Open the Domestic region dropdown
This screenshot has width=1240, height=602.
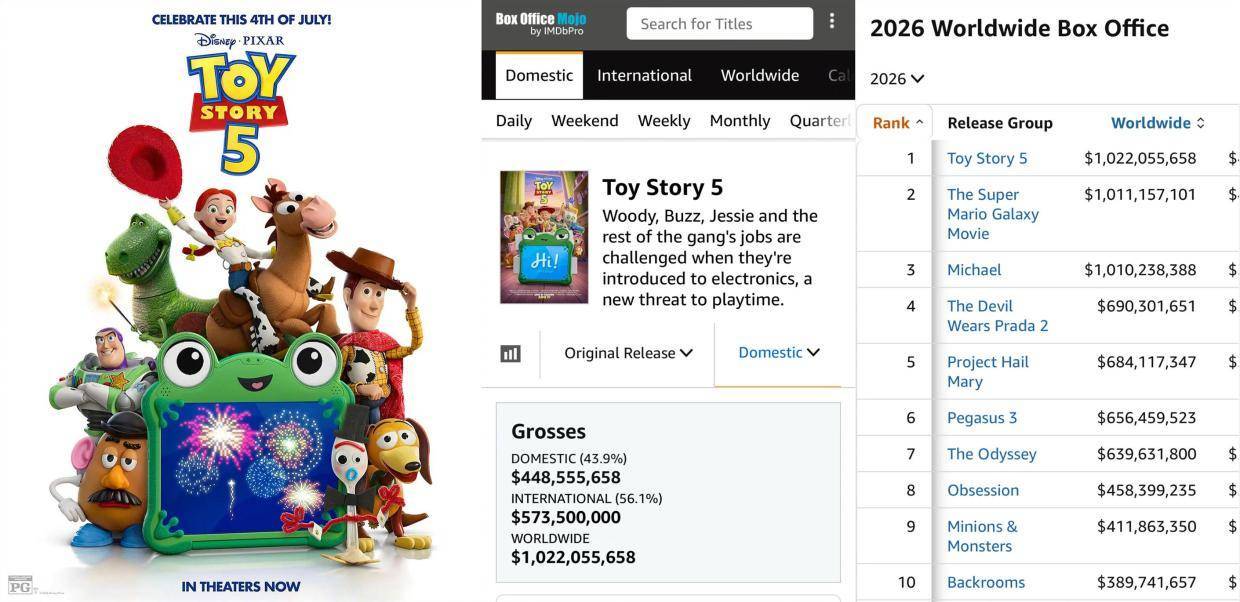[779, 352]
